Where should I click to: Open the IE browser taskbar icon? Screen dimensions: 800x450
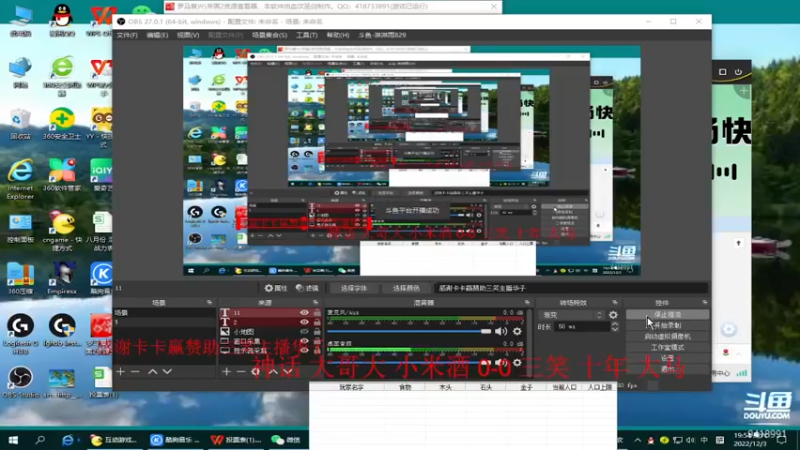[67, 440]
